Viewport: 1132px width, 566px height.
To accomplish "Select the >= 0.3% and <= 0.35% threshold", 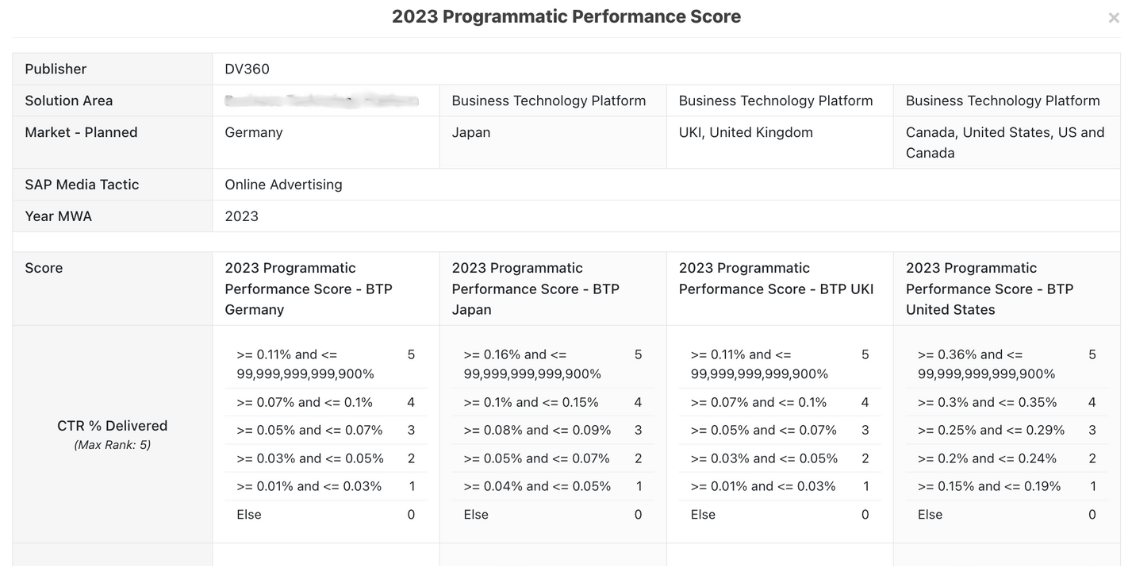I will 987,403.
